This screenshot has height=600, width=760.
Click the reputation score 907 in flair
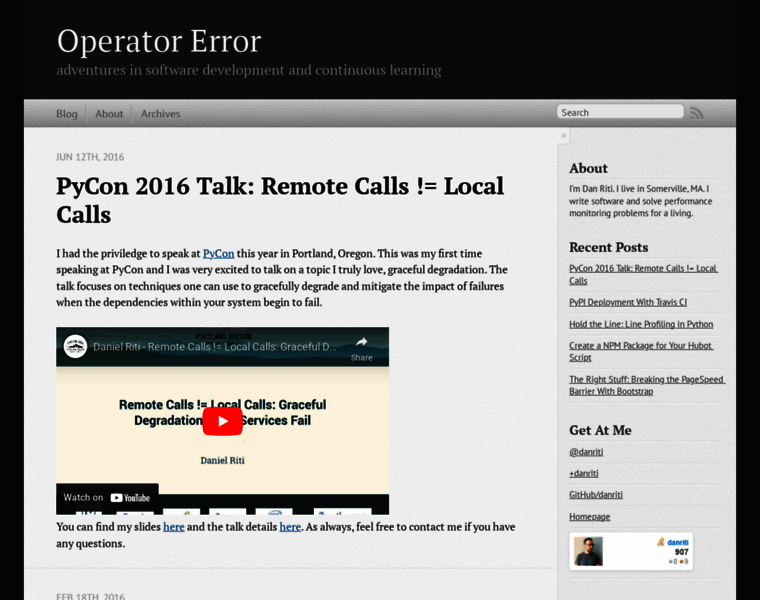click(681, 552)
